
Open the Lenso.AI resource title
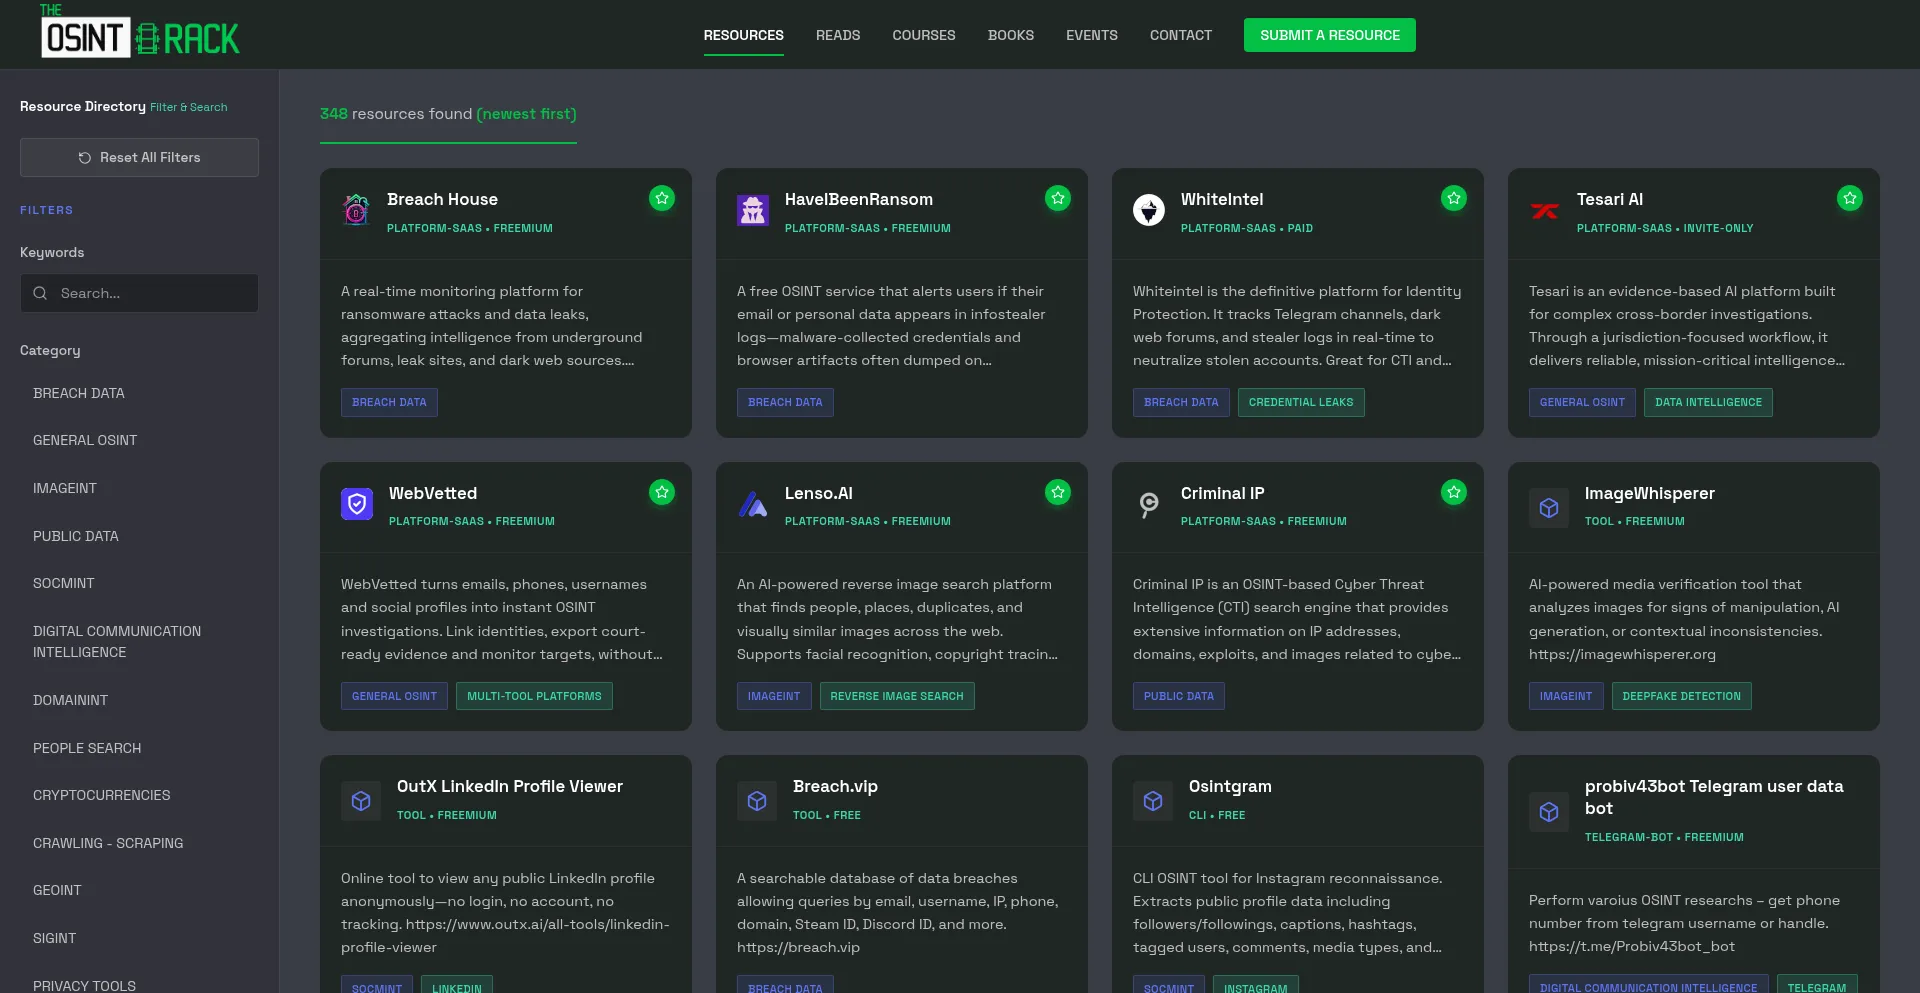pyautogui.click(x=819, y=493)
